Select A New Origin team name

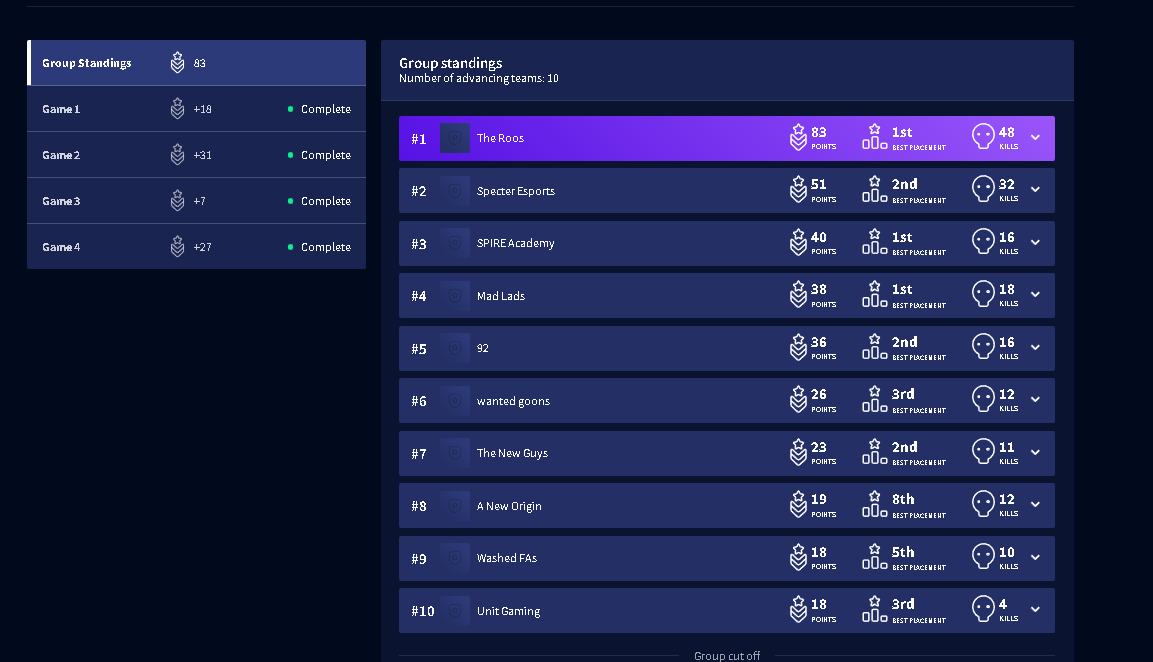(x=509, y=506)
